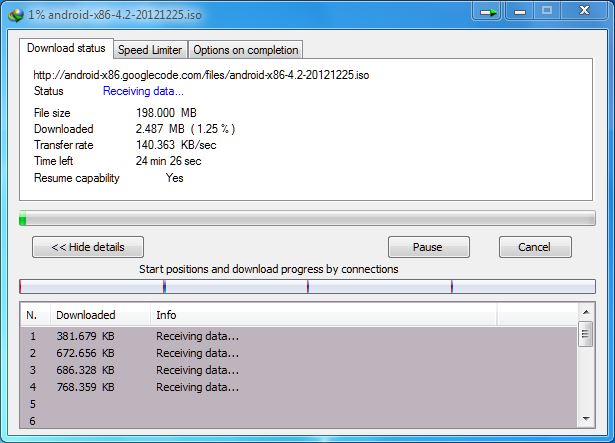This screenshot has width=615, height=443.
Task: Switch to the Download status tab
Action: pyautogui.click(x=66, y=48)
